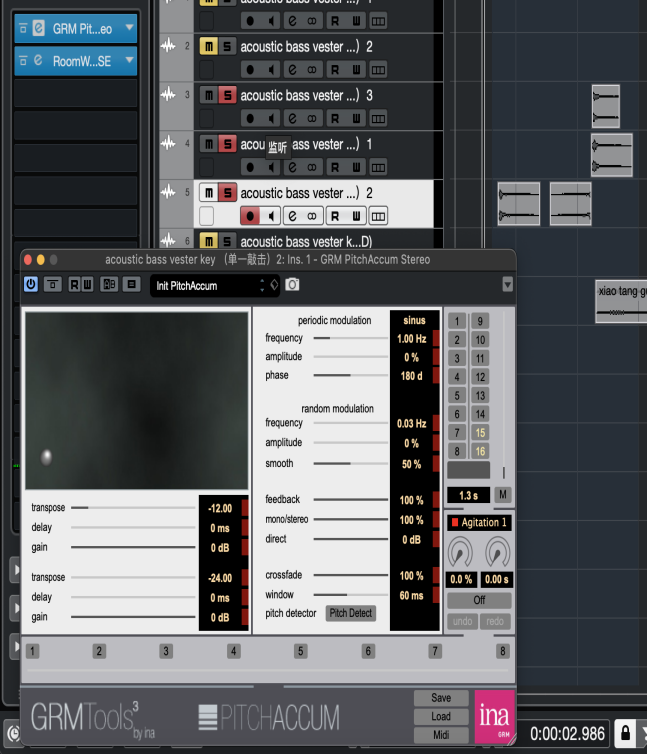
Task: Expand the plugin header menu arrow at right
Action: click(x=507, y=285)
